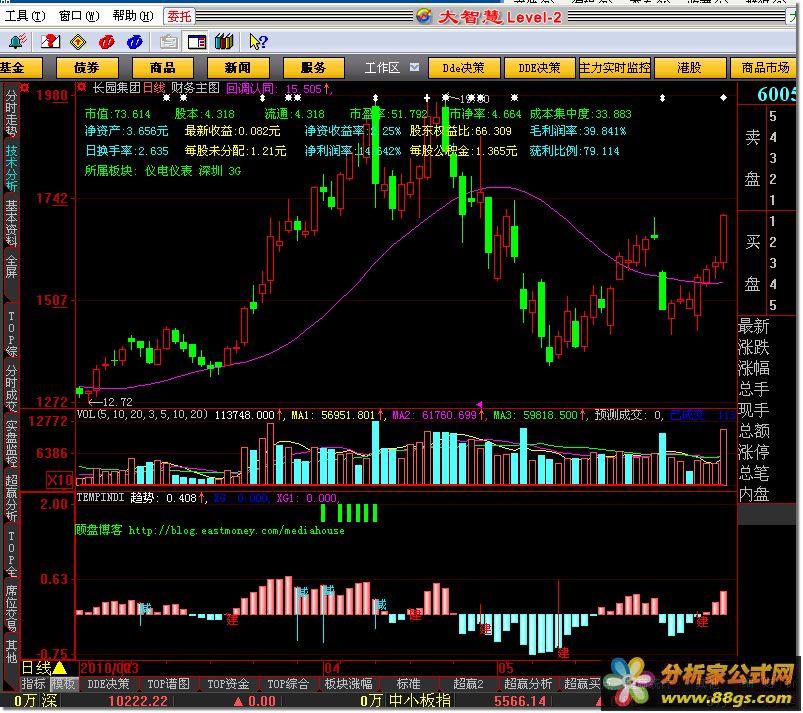Click the 财务主图 label
This screenshot has height=713, width=803.
tap(195, 88)
